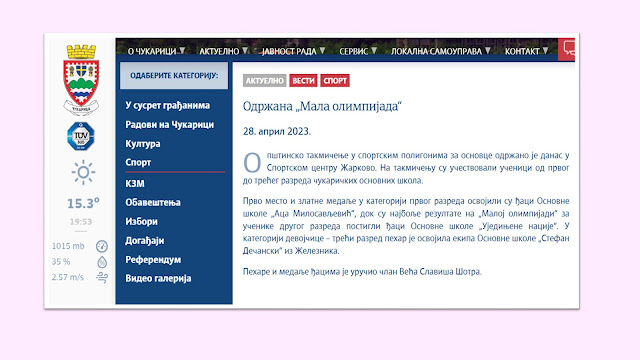Click the sentence about Славиша Шотра
Image resolution: width=640 pixels, height=360 pixels.
point(362,271)
